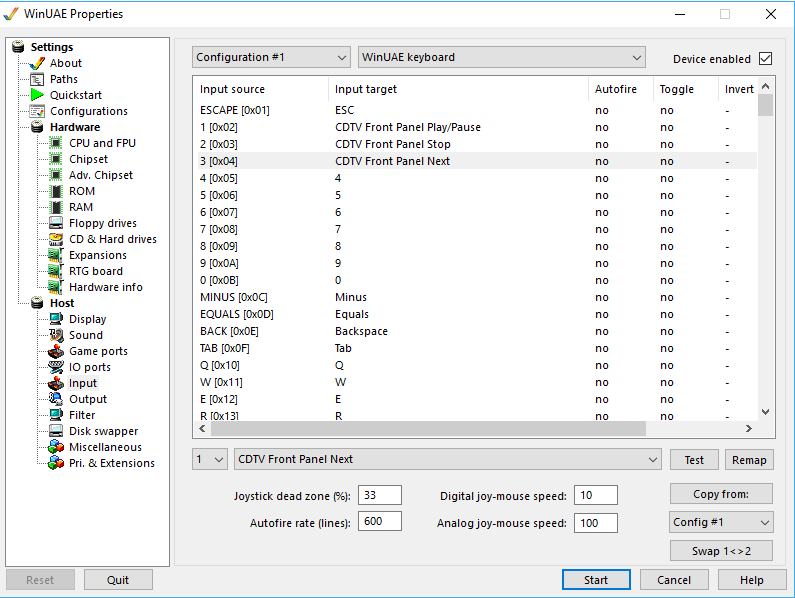This screenshot has width=795, height=598.
Task: Click the Miscellaneous cubes icon
Action: click(x=56, y=447)
